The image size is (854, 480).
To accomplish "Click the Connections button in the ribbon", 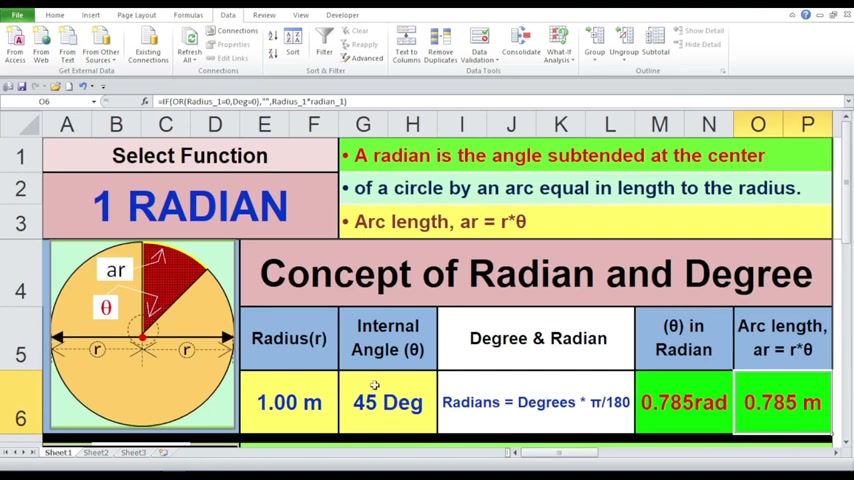I will (x=232, y=31).
